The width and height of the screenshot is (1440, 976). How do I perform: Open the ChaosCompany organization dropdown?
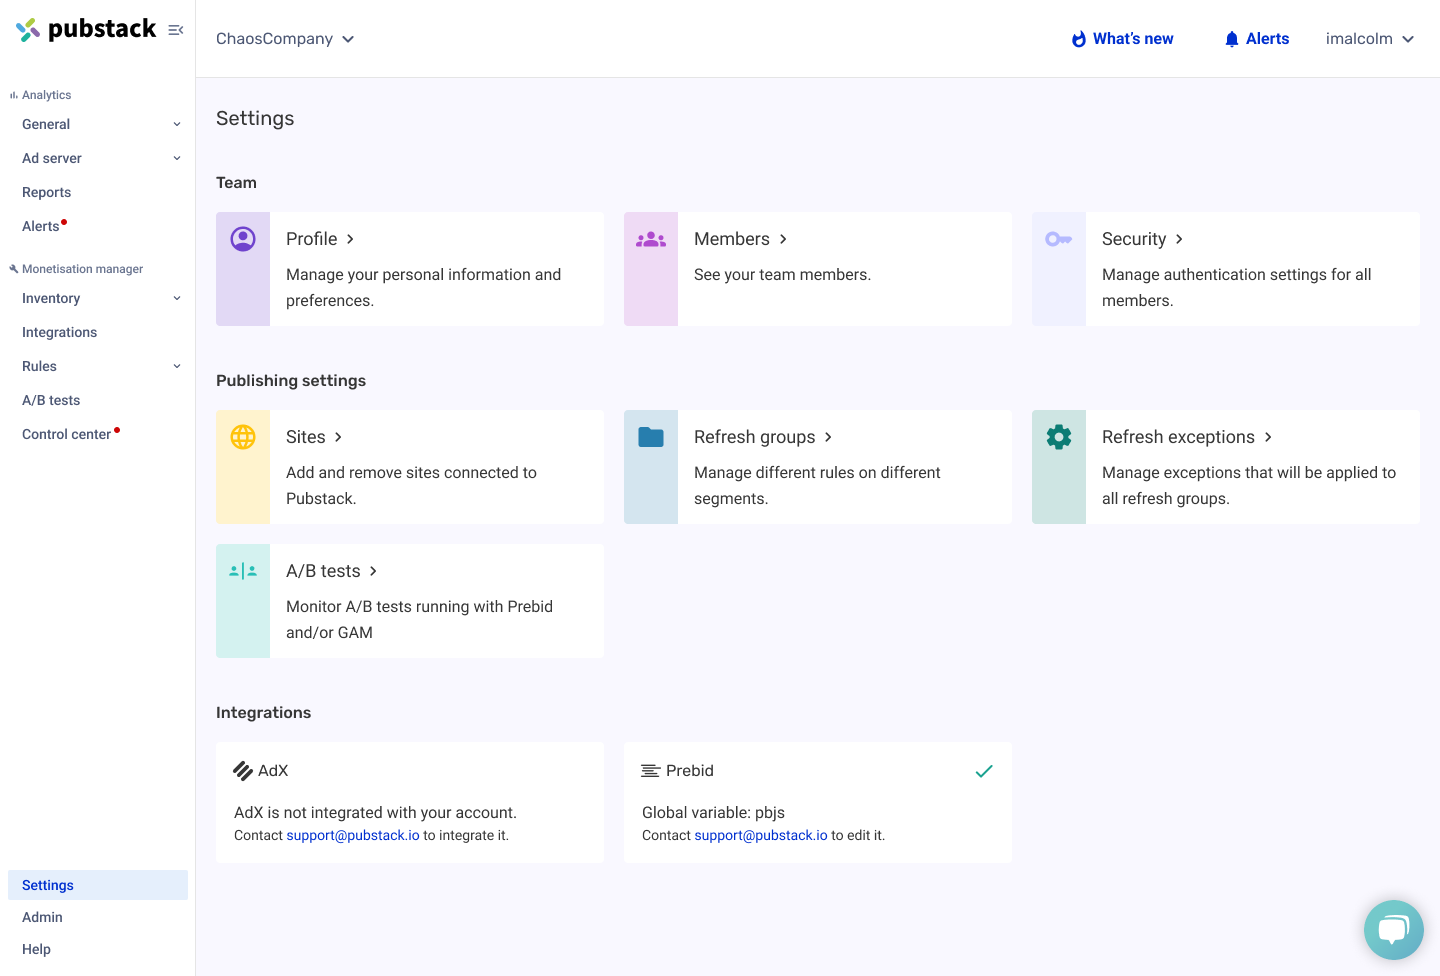(x=285, y=39)
